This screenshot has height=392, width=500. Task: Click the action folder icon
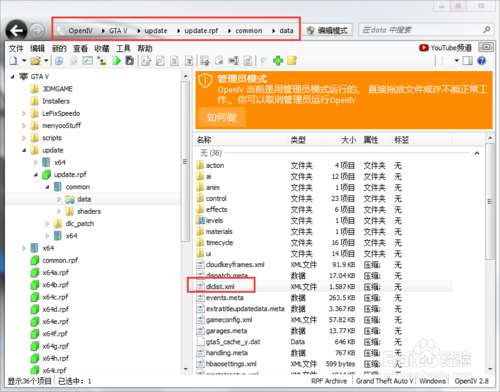[200, 165]
